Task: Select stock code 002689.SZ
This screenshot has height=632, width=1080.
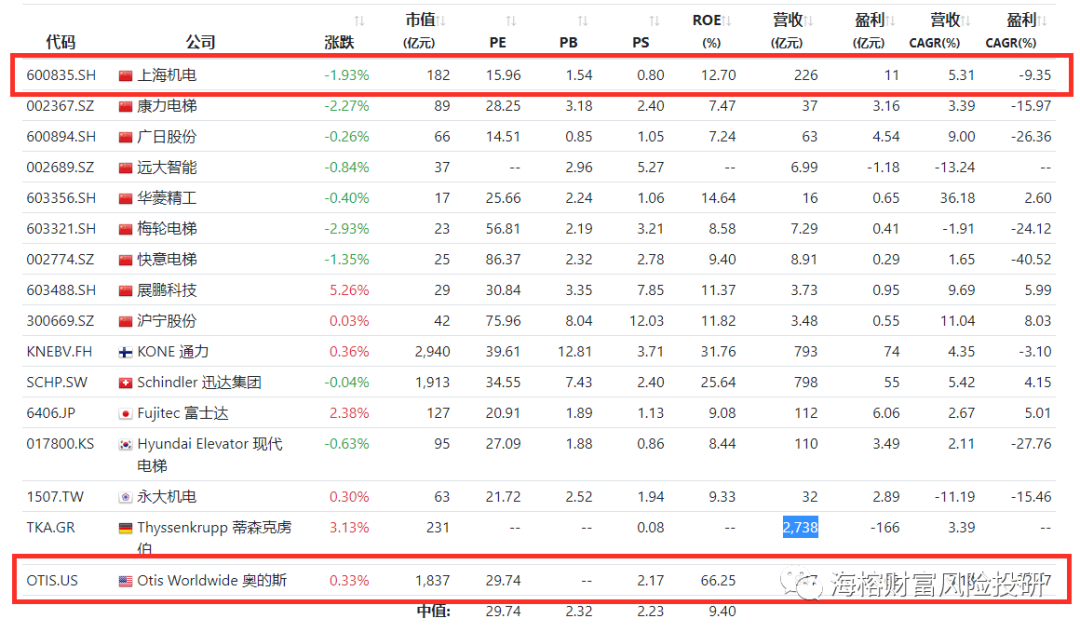Action: (x=61, y=167)
